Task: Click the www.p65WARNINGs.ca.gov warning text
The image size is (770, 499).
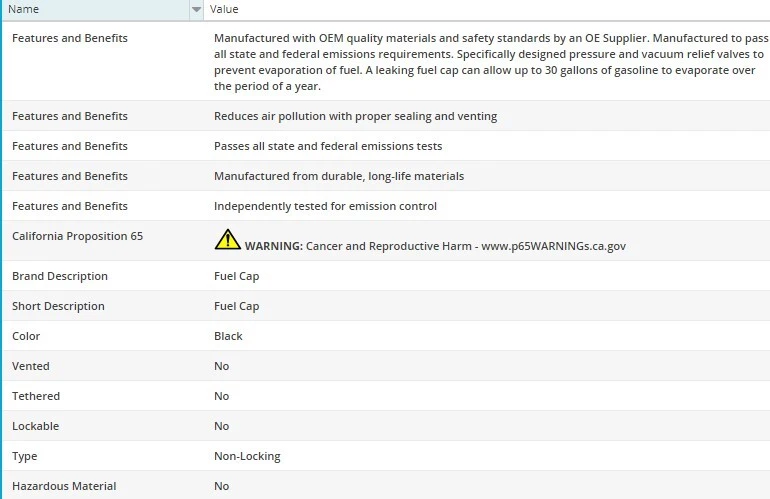Action: pos(553,246)
